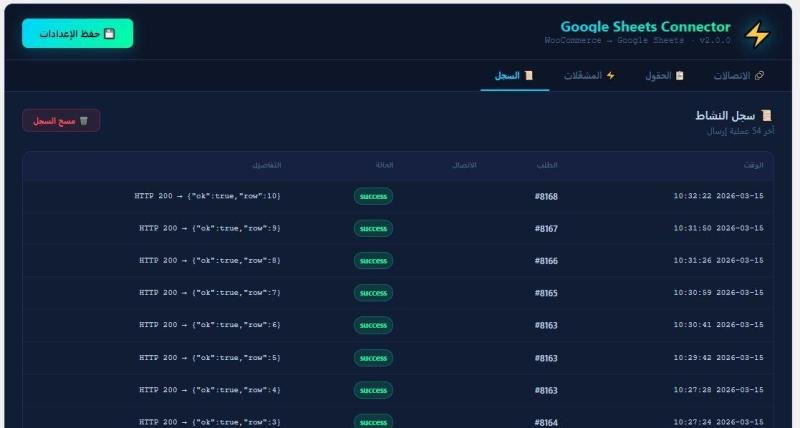800x428 pixels.
Task: Click the success badge for order #8165
Action: pos(373,293)
